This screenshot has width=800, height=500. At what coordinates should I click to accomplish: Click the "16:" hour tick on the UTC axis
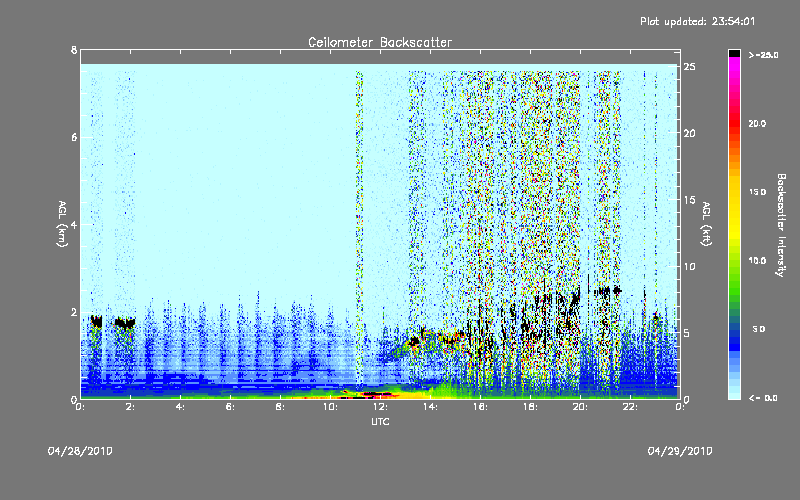(x=481, y=407)
